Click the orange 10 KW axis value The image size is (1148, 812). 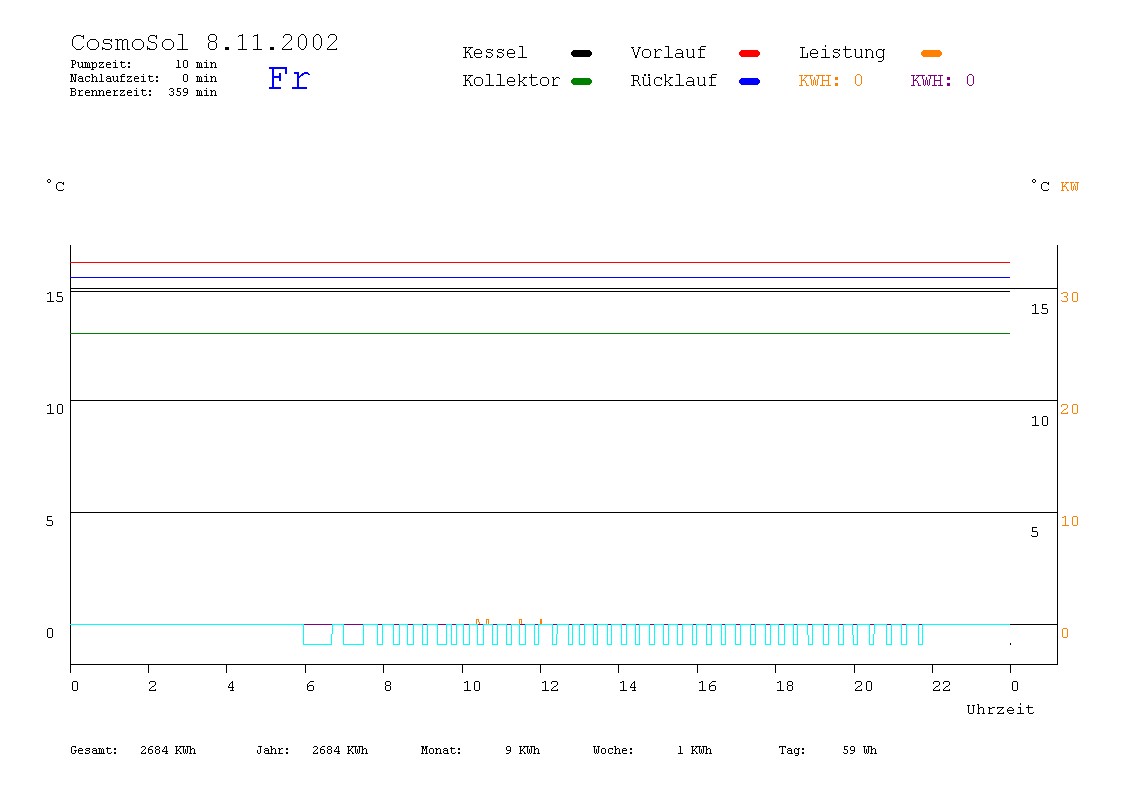[1070, 521]
